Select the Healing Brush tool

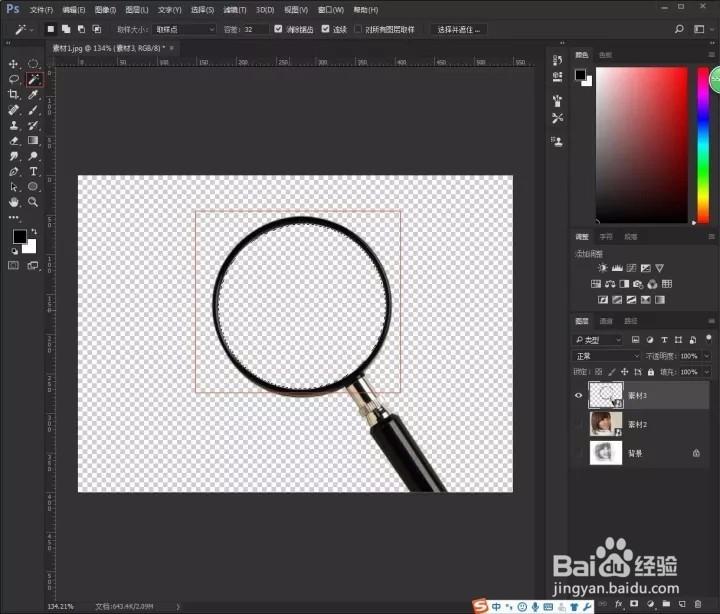pos(14,110)
